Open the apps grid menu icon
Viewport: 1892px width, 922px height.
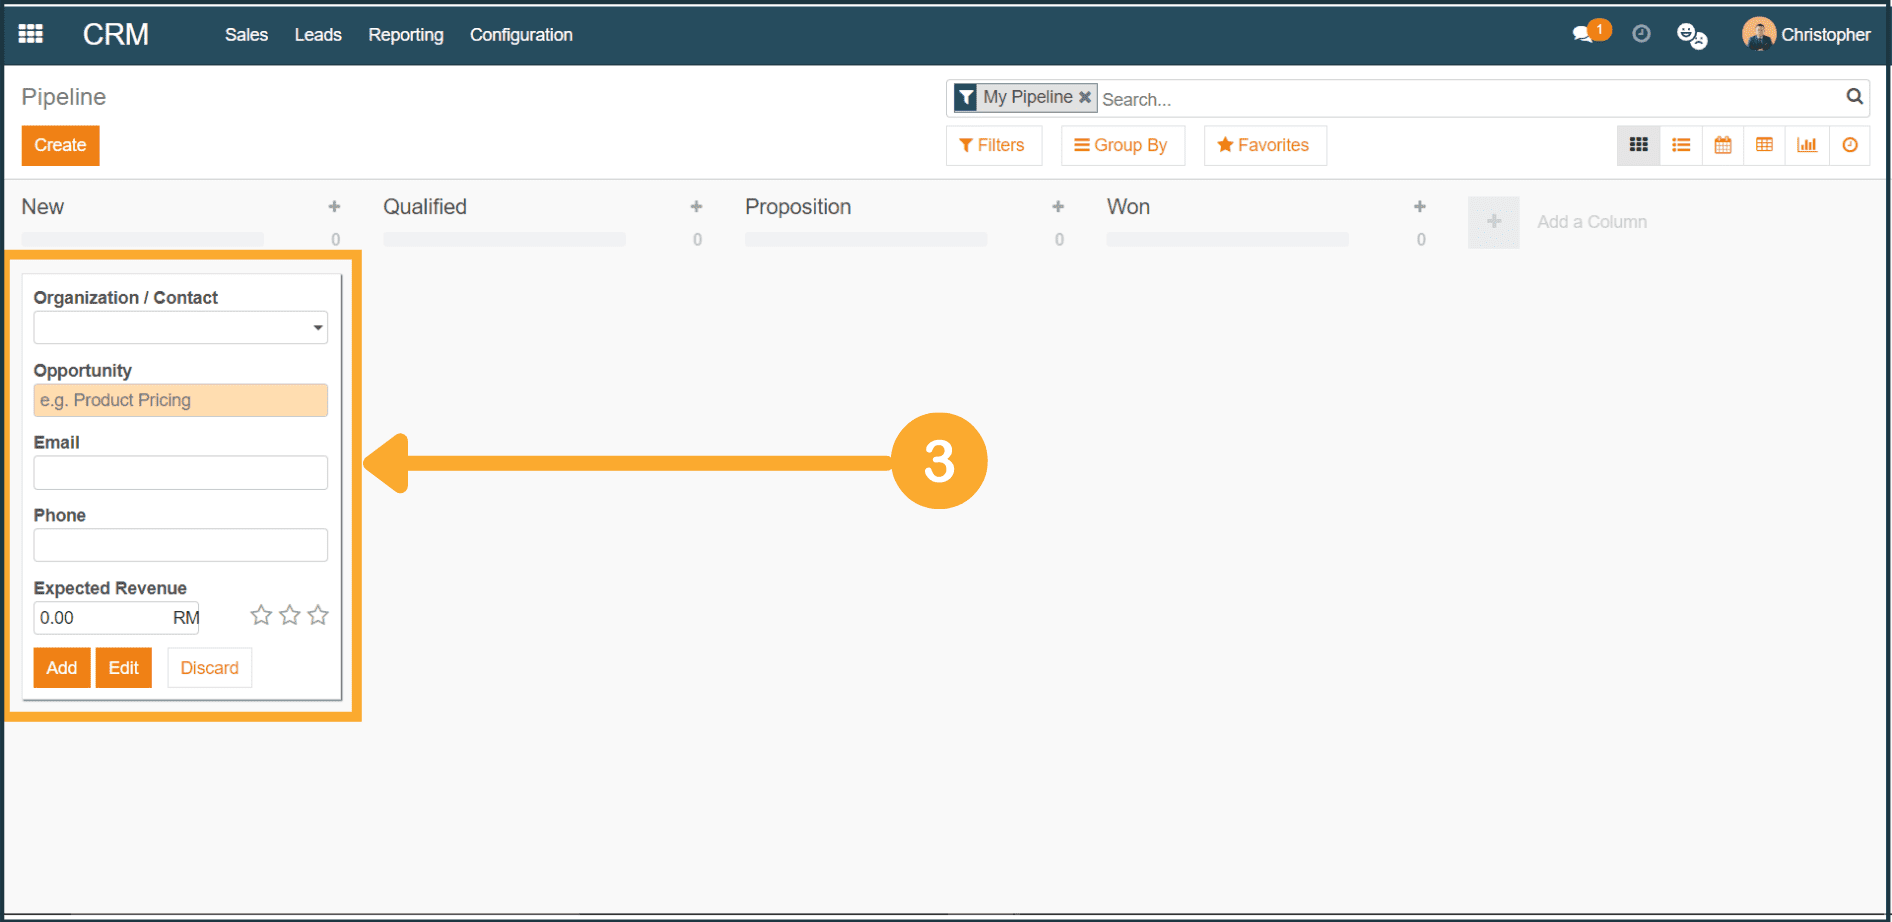pyautogui.click(x=31, y=34)
